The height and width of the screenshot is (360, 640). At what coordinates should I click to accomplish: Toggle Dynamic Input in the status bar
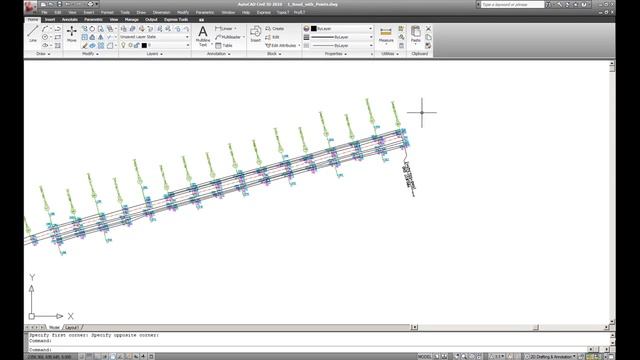click(136, 357)
